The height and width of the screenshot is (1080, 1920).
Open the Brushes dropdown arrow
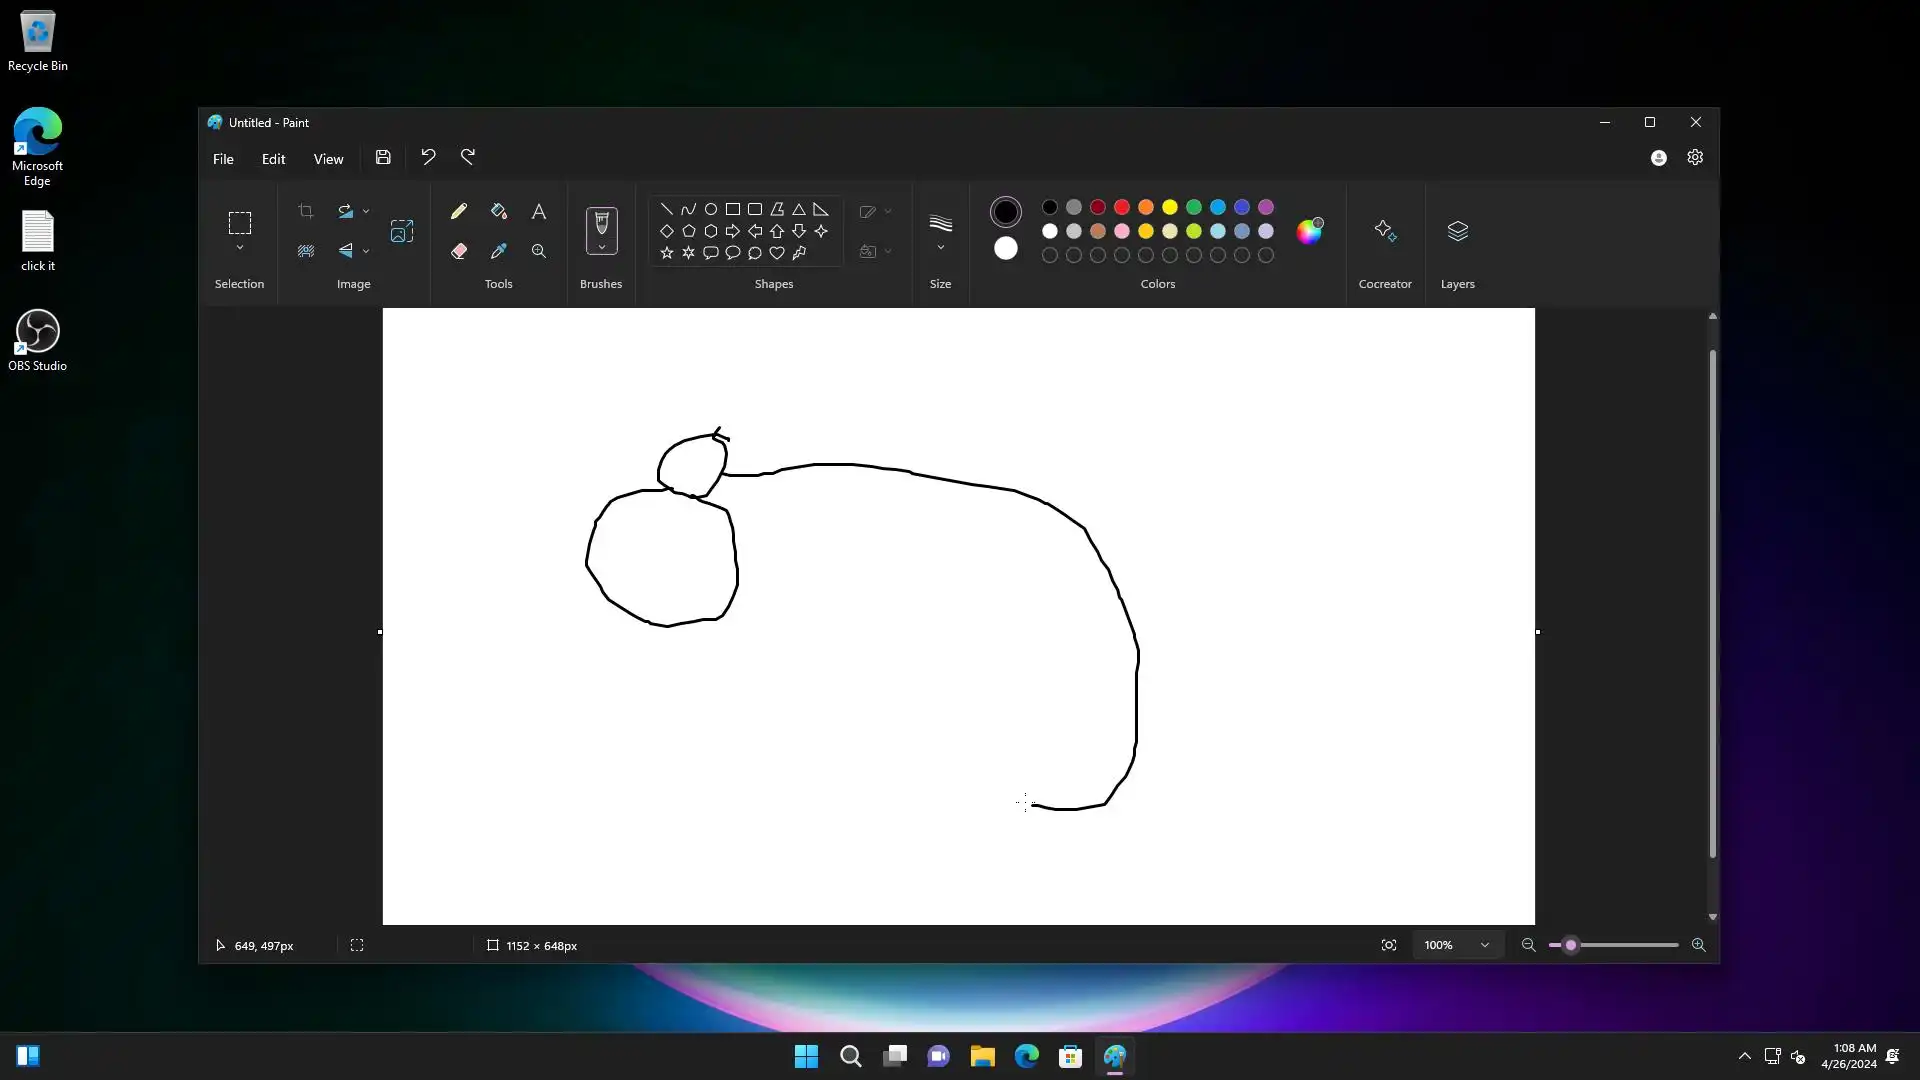(601, 247)
